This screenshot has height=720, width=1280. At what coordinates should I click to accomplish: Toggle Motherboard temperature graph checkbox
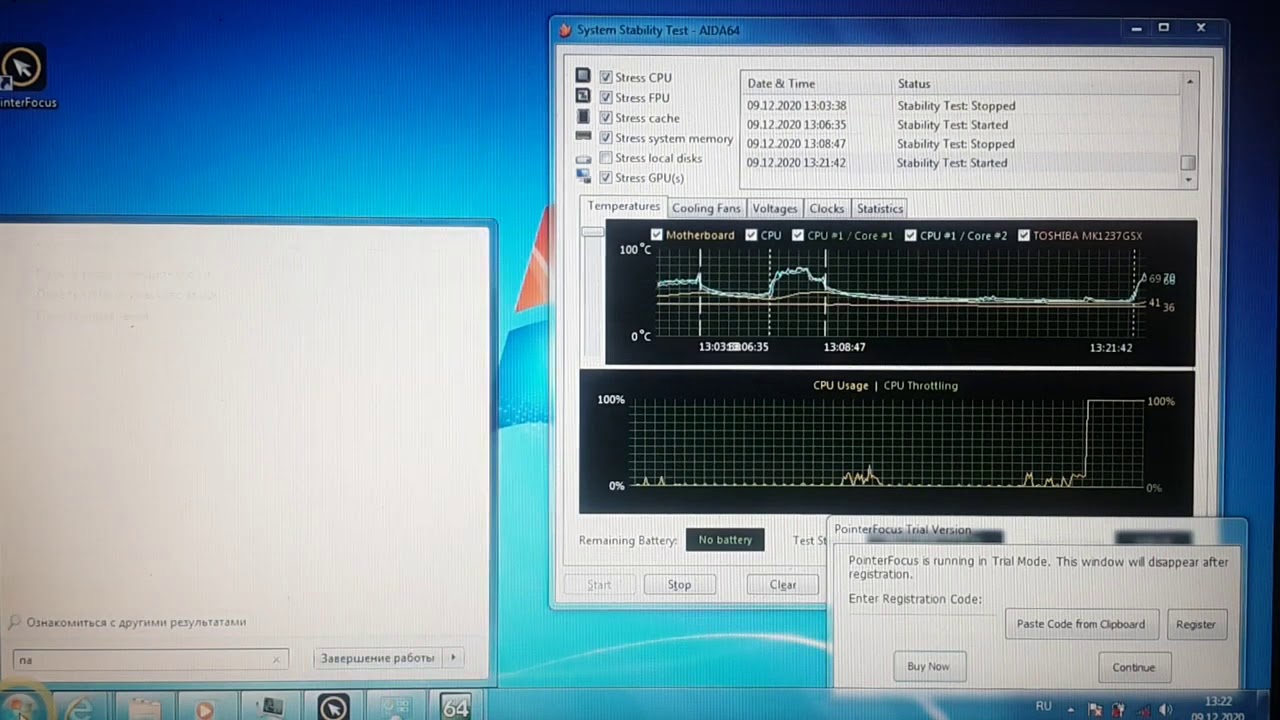click(657, 235)
